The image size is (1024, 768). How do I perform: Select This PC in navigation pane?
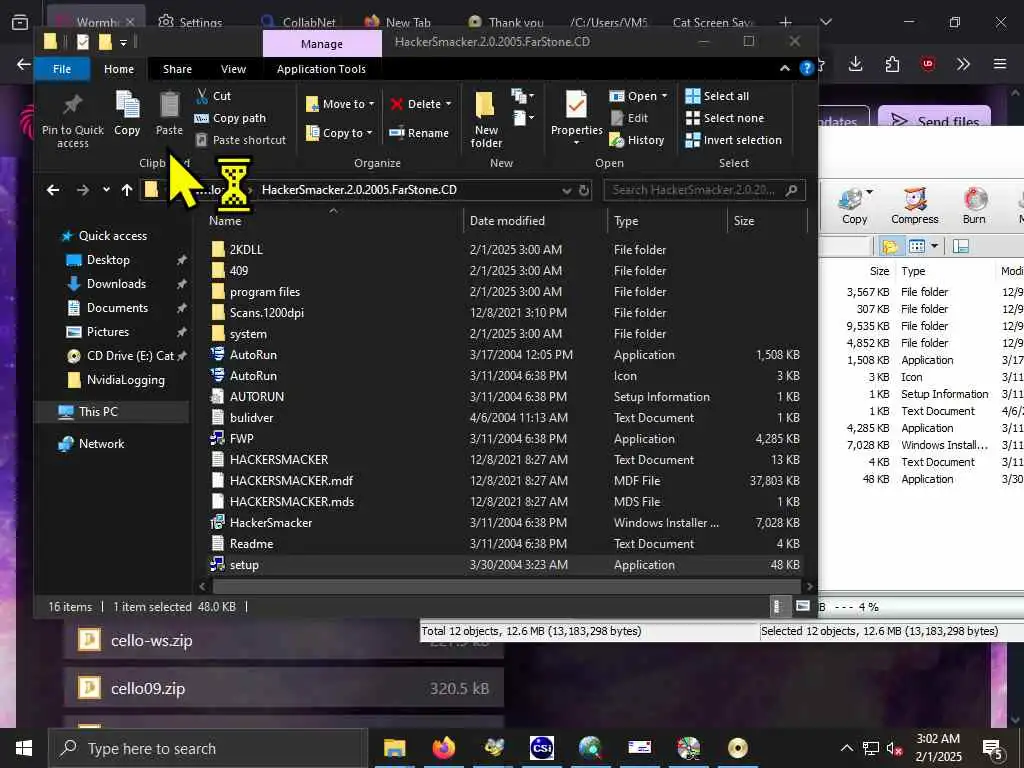[98, 411]
